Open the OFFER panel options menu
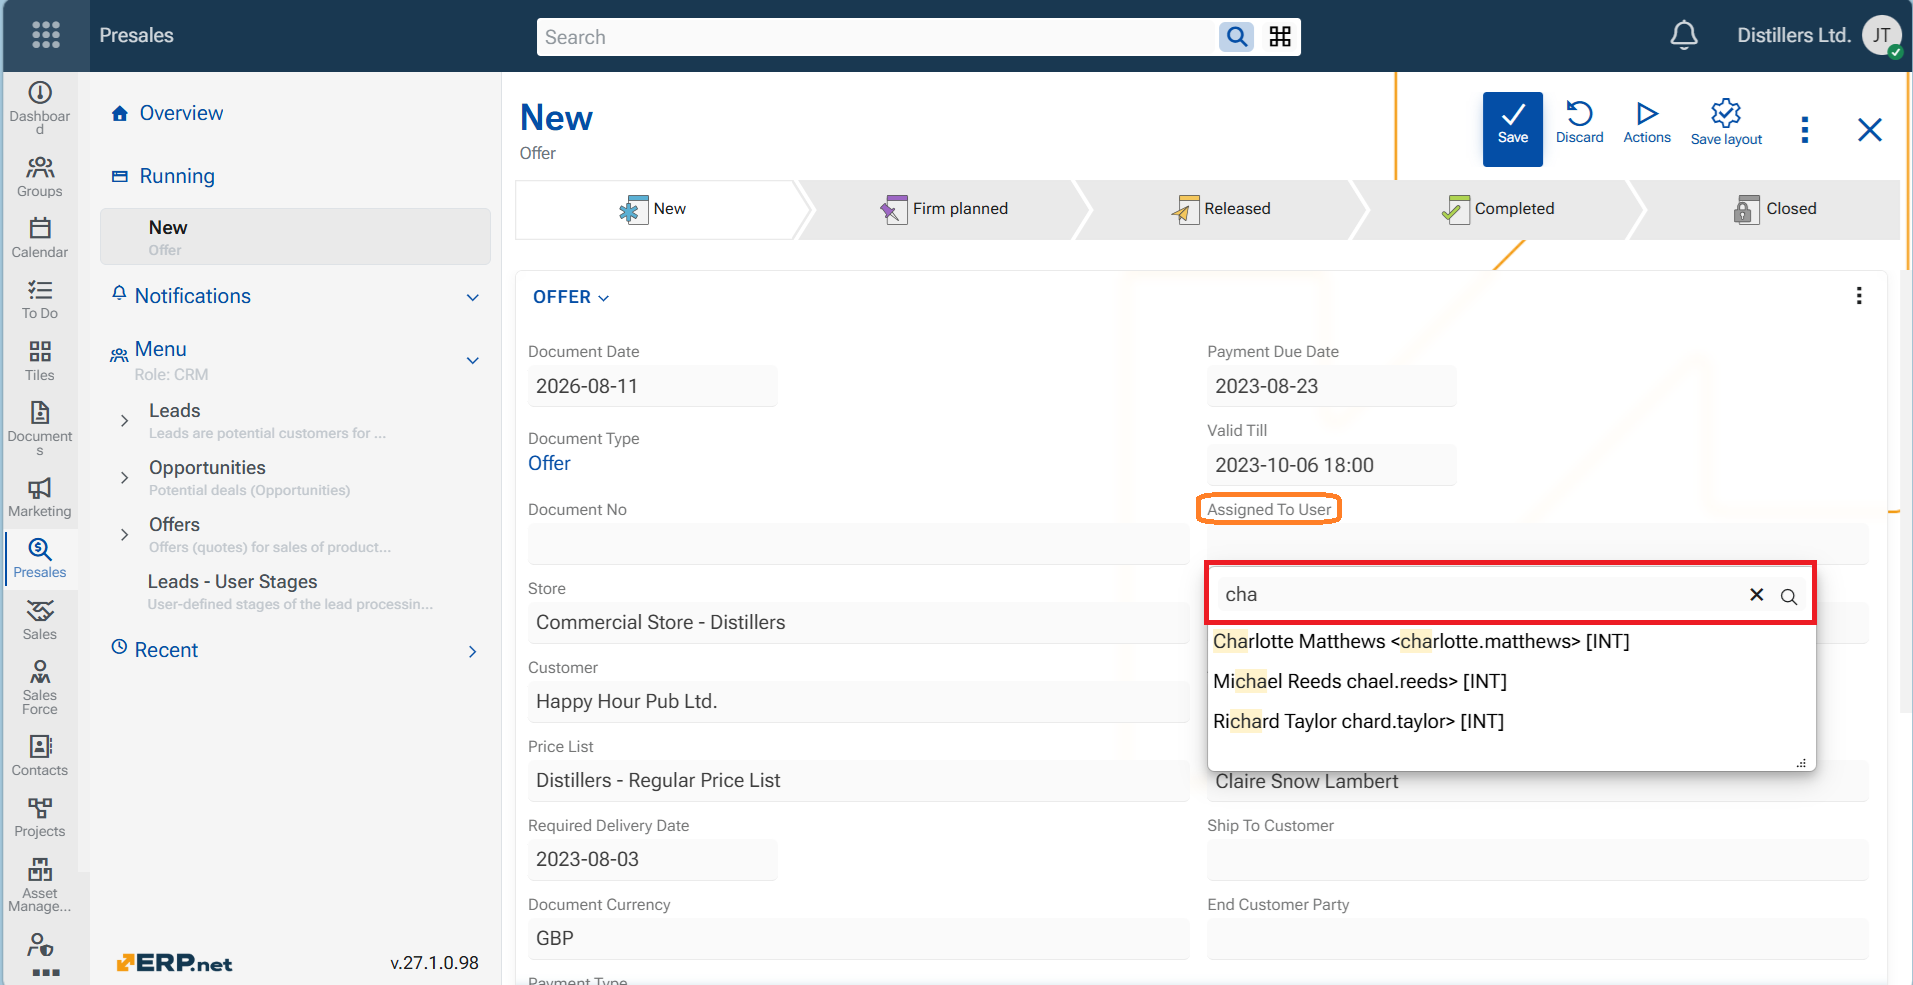This screenshot has width=1913, height=985. coord(1859,296)
